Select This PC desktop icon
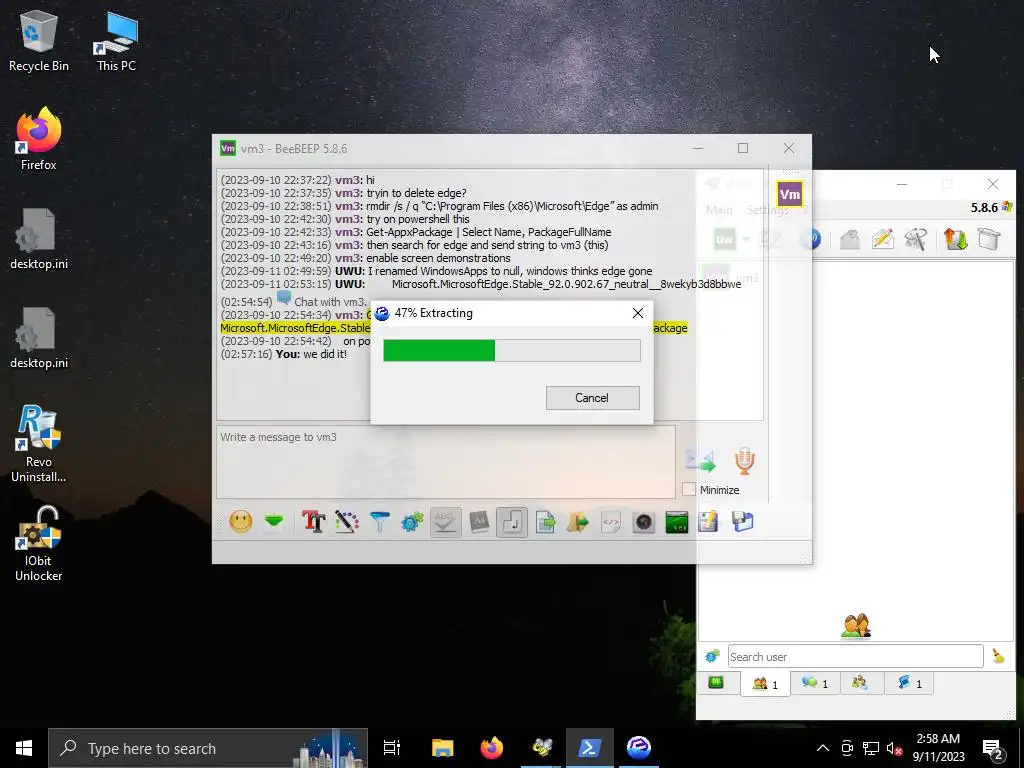Viewport: 1024px width, 768px height. pos(116,40)
